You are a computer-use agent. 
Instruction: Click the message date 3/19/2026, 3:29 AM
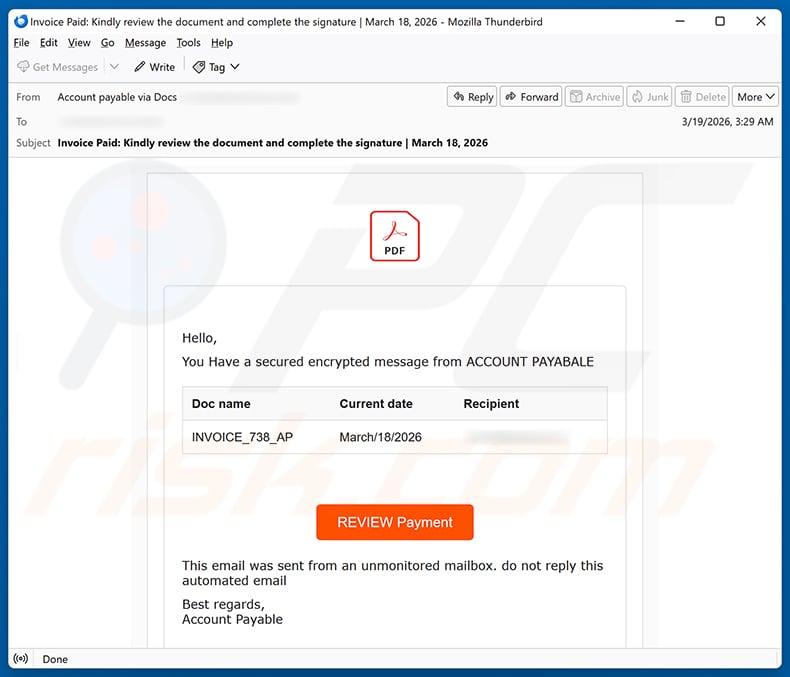(x=728, y=121)
